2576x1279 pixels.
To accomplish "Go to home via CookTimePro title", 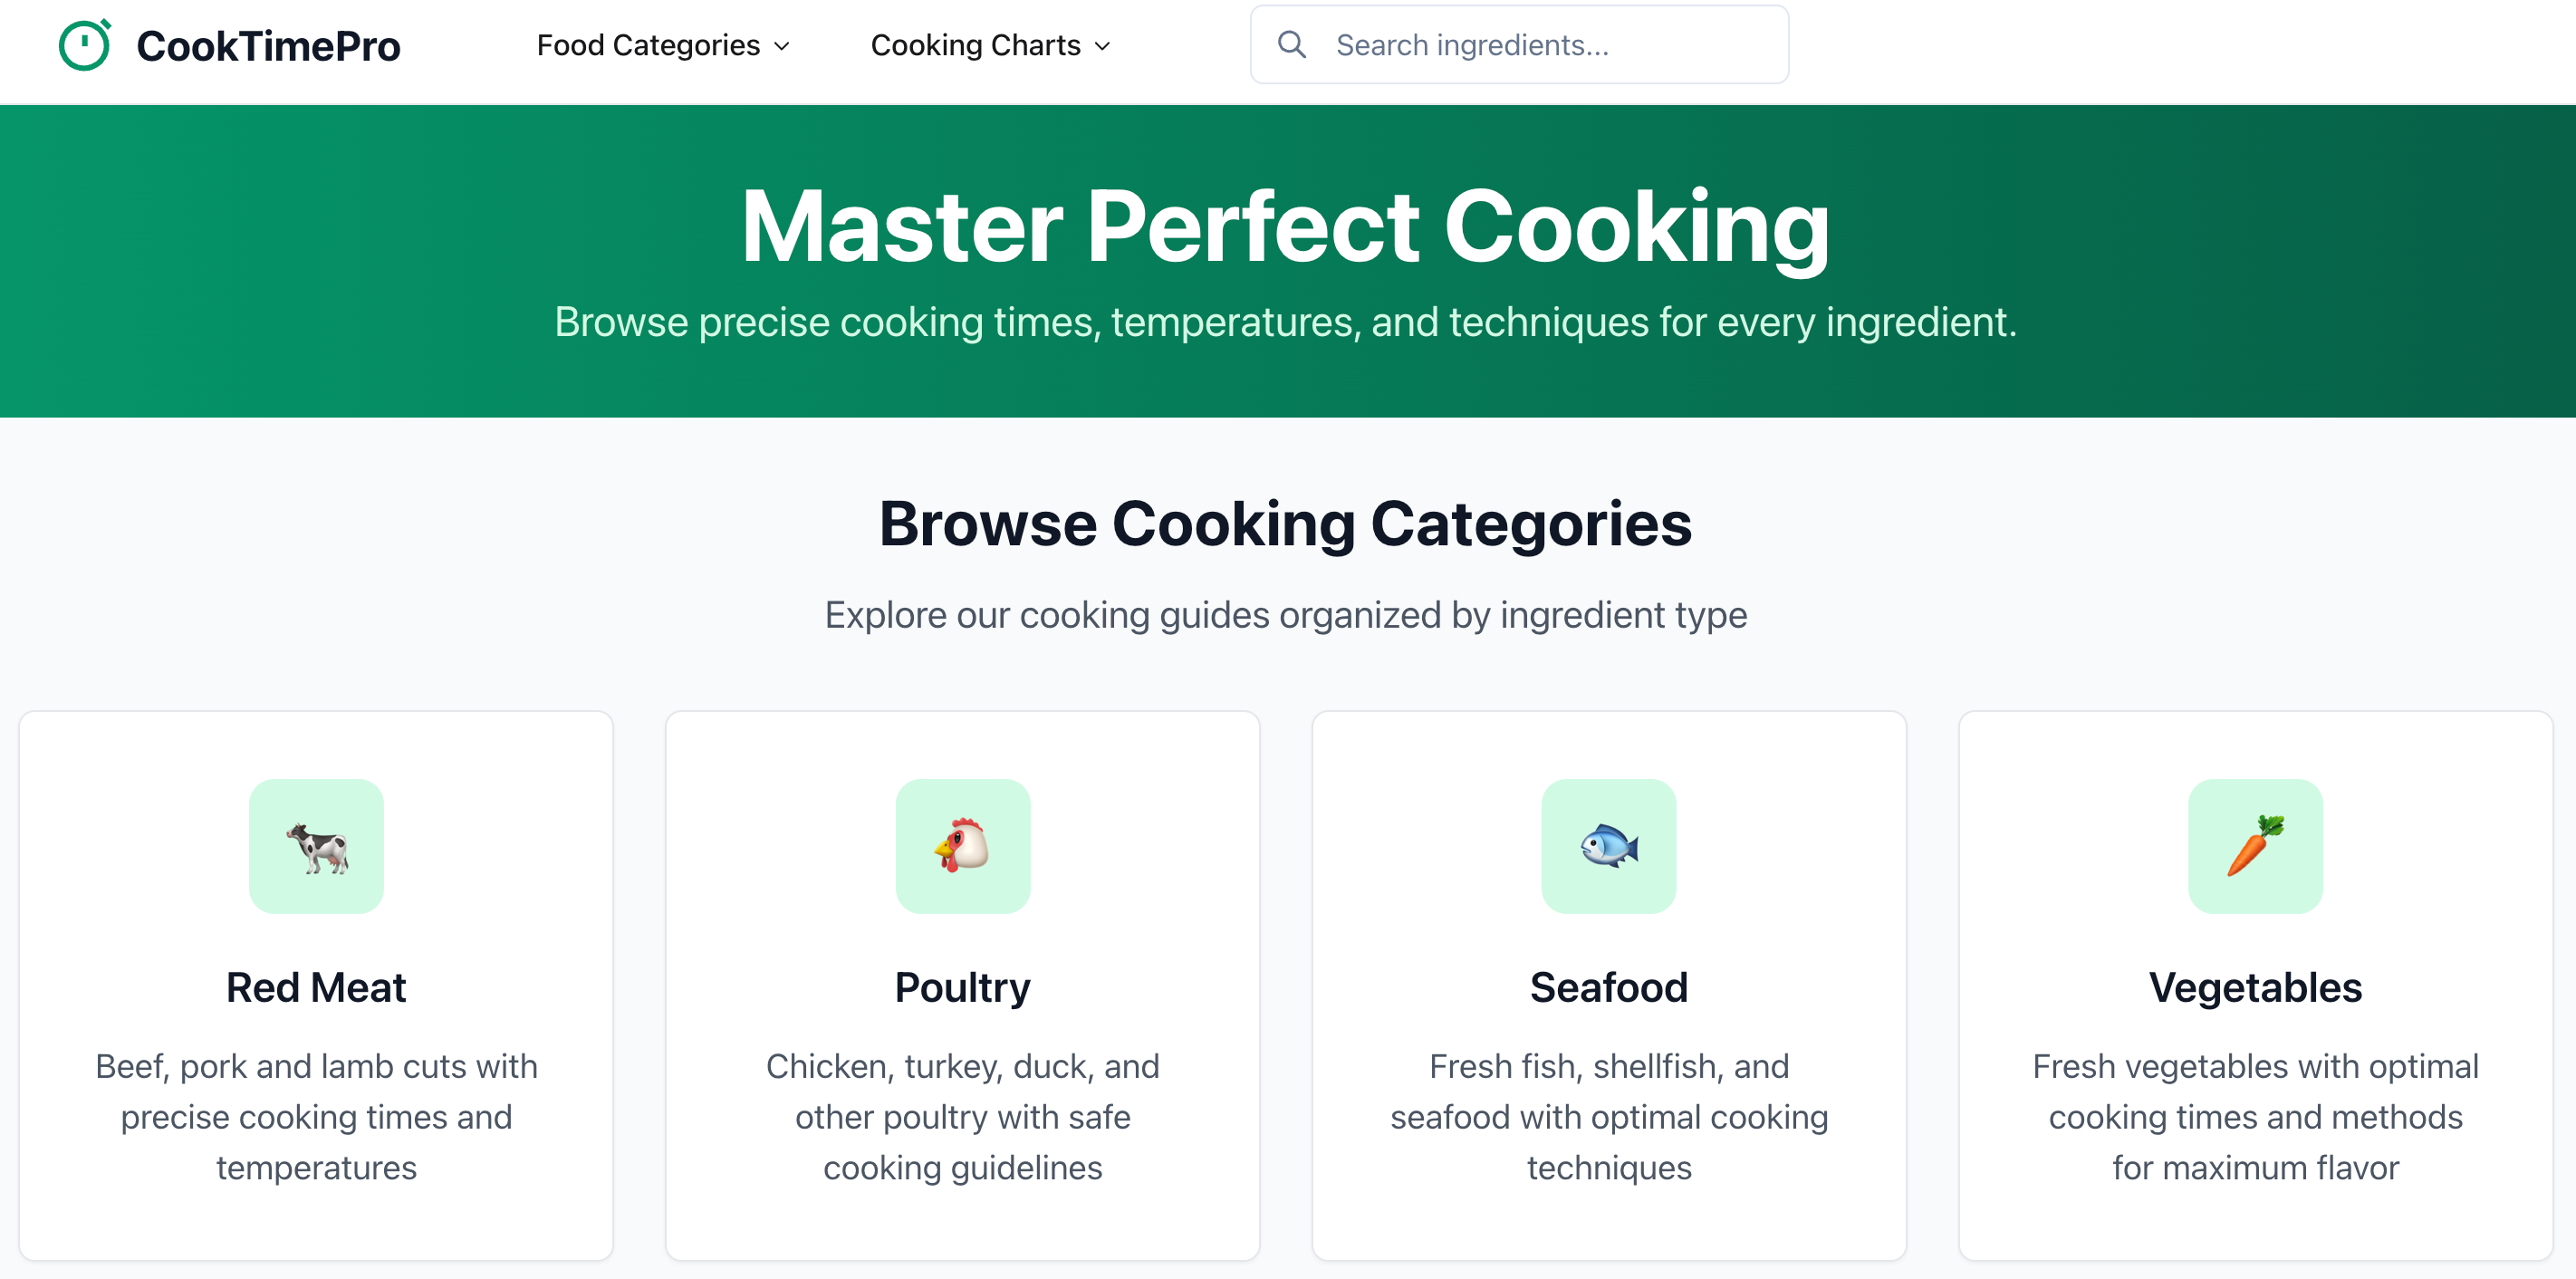I will (x=268, y=46).
